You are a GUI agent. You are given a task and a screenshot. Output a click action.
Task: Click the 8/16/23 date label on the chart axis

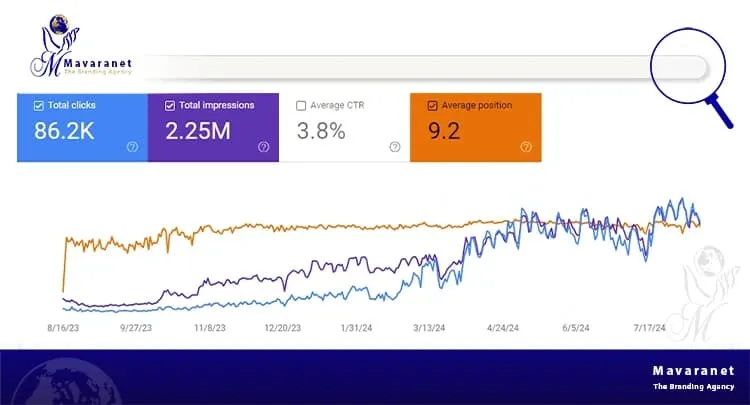point(63,326)
